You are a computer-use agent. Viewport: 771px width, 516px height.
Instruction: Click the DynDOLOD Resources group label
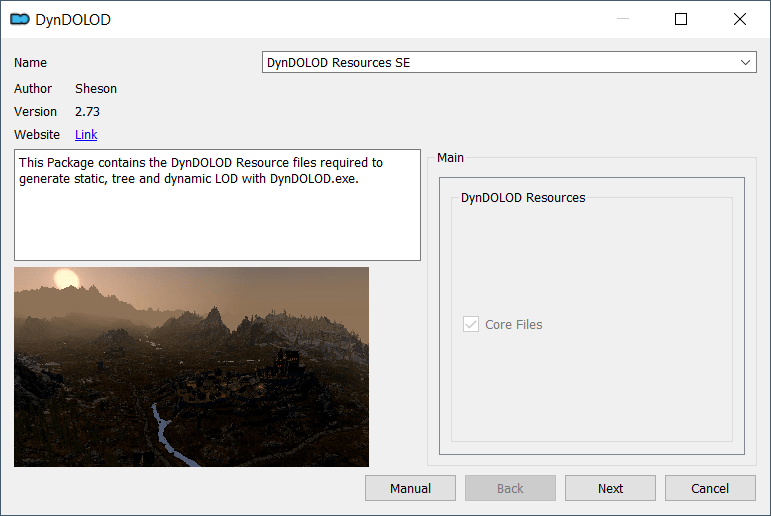click(x=523, y=198)
